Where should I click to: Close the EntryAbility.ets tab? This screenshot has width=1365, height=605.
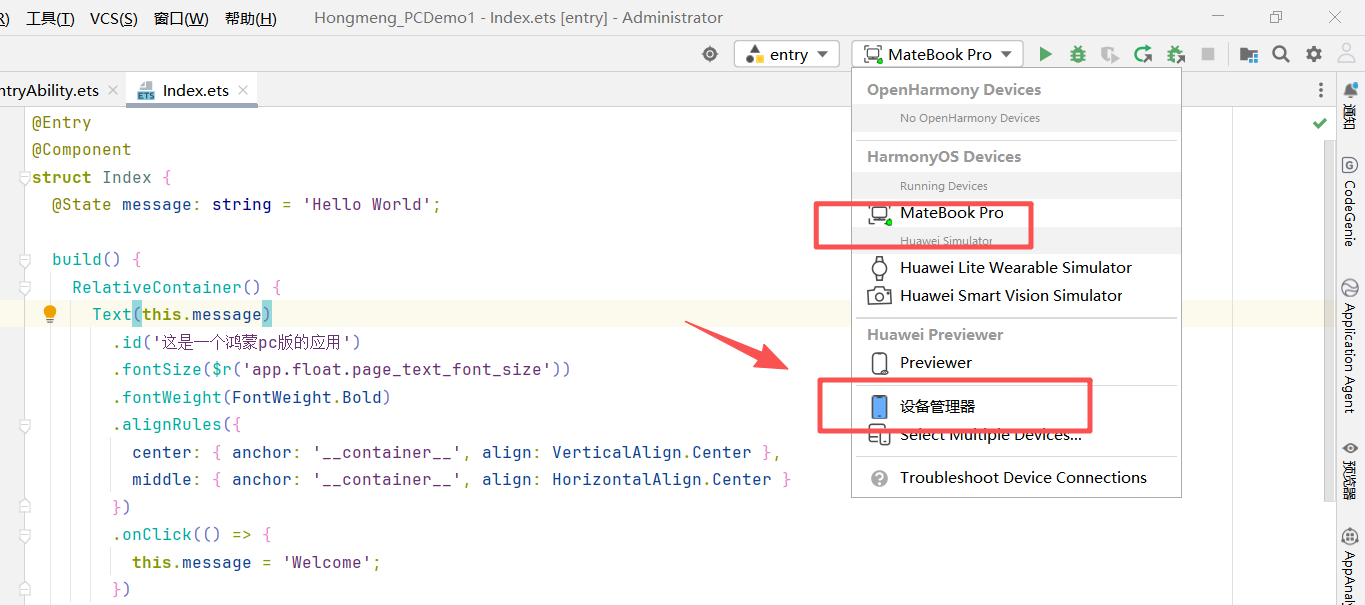click(113, 90)
